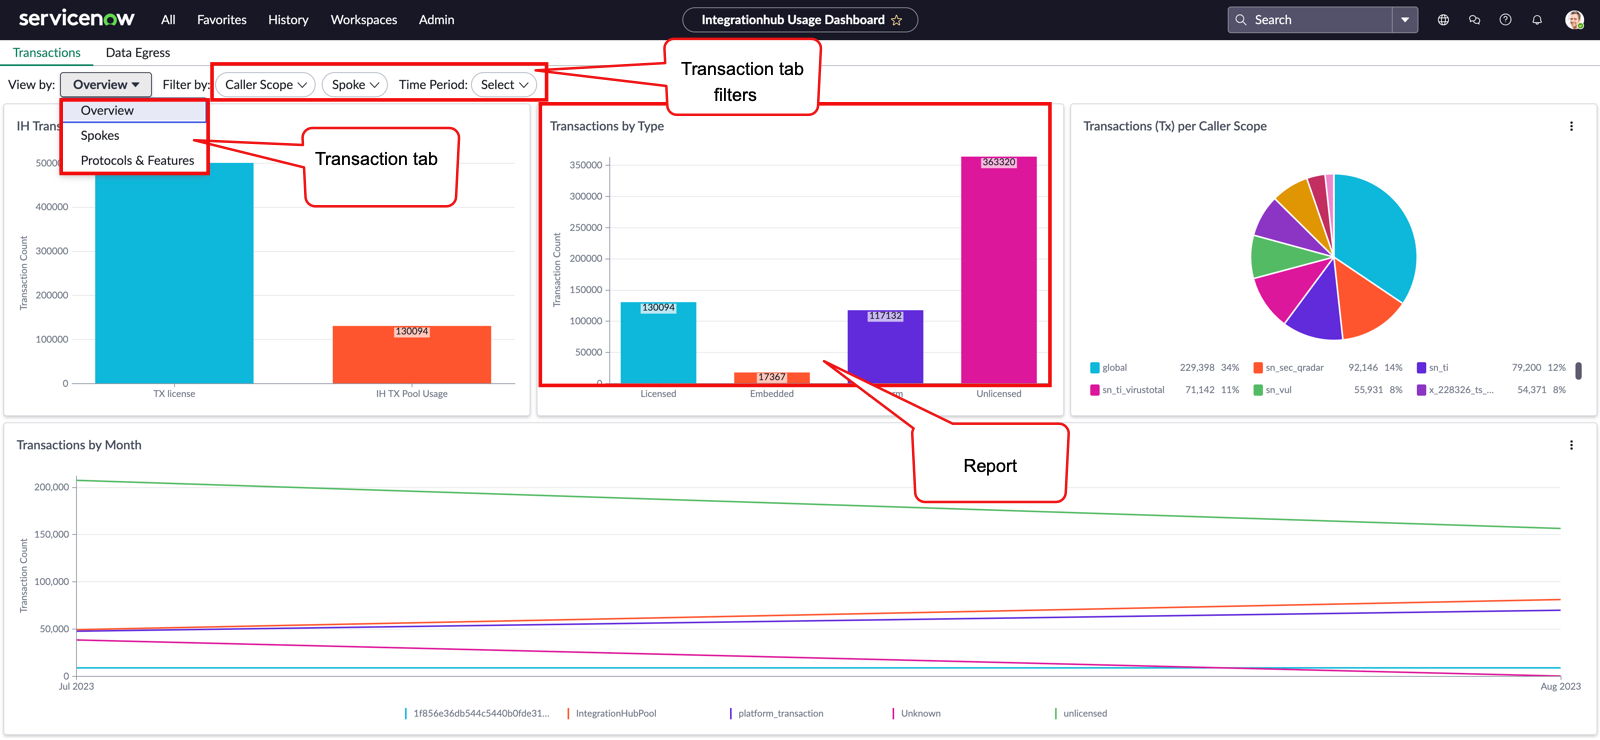Screen dimensions: 1600x740
Task: Open the Workspaces menu
Action: 364,20
